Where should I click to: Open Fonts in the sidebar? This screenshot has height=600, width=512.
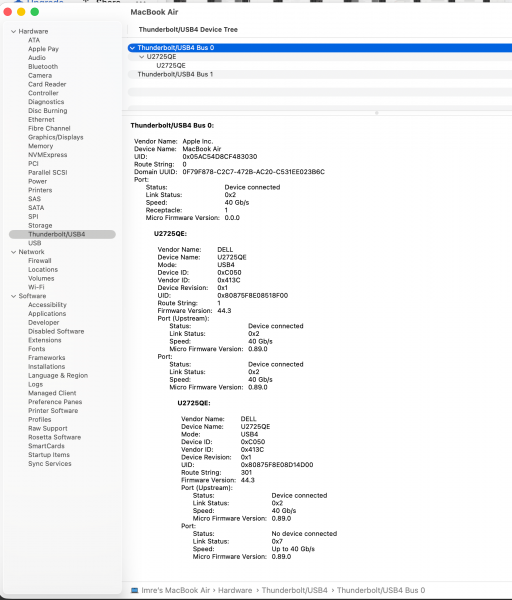[x=36, y=349]
